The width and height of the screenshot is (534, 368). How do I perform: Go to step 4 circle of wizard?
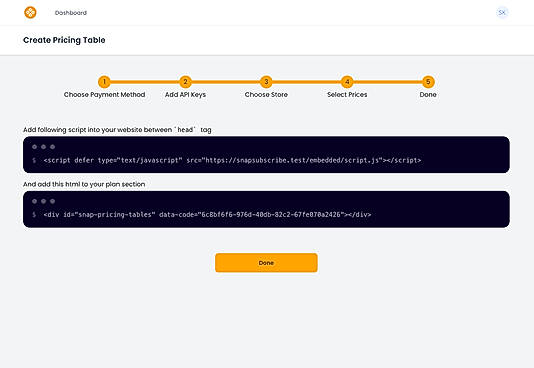(347, 82)
